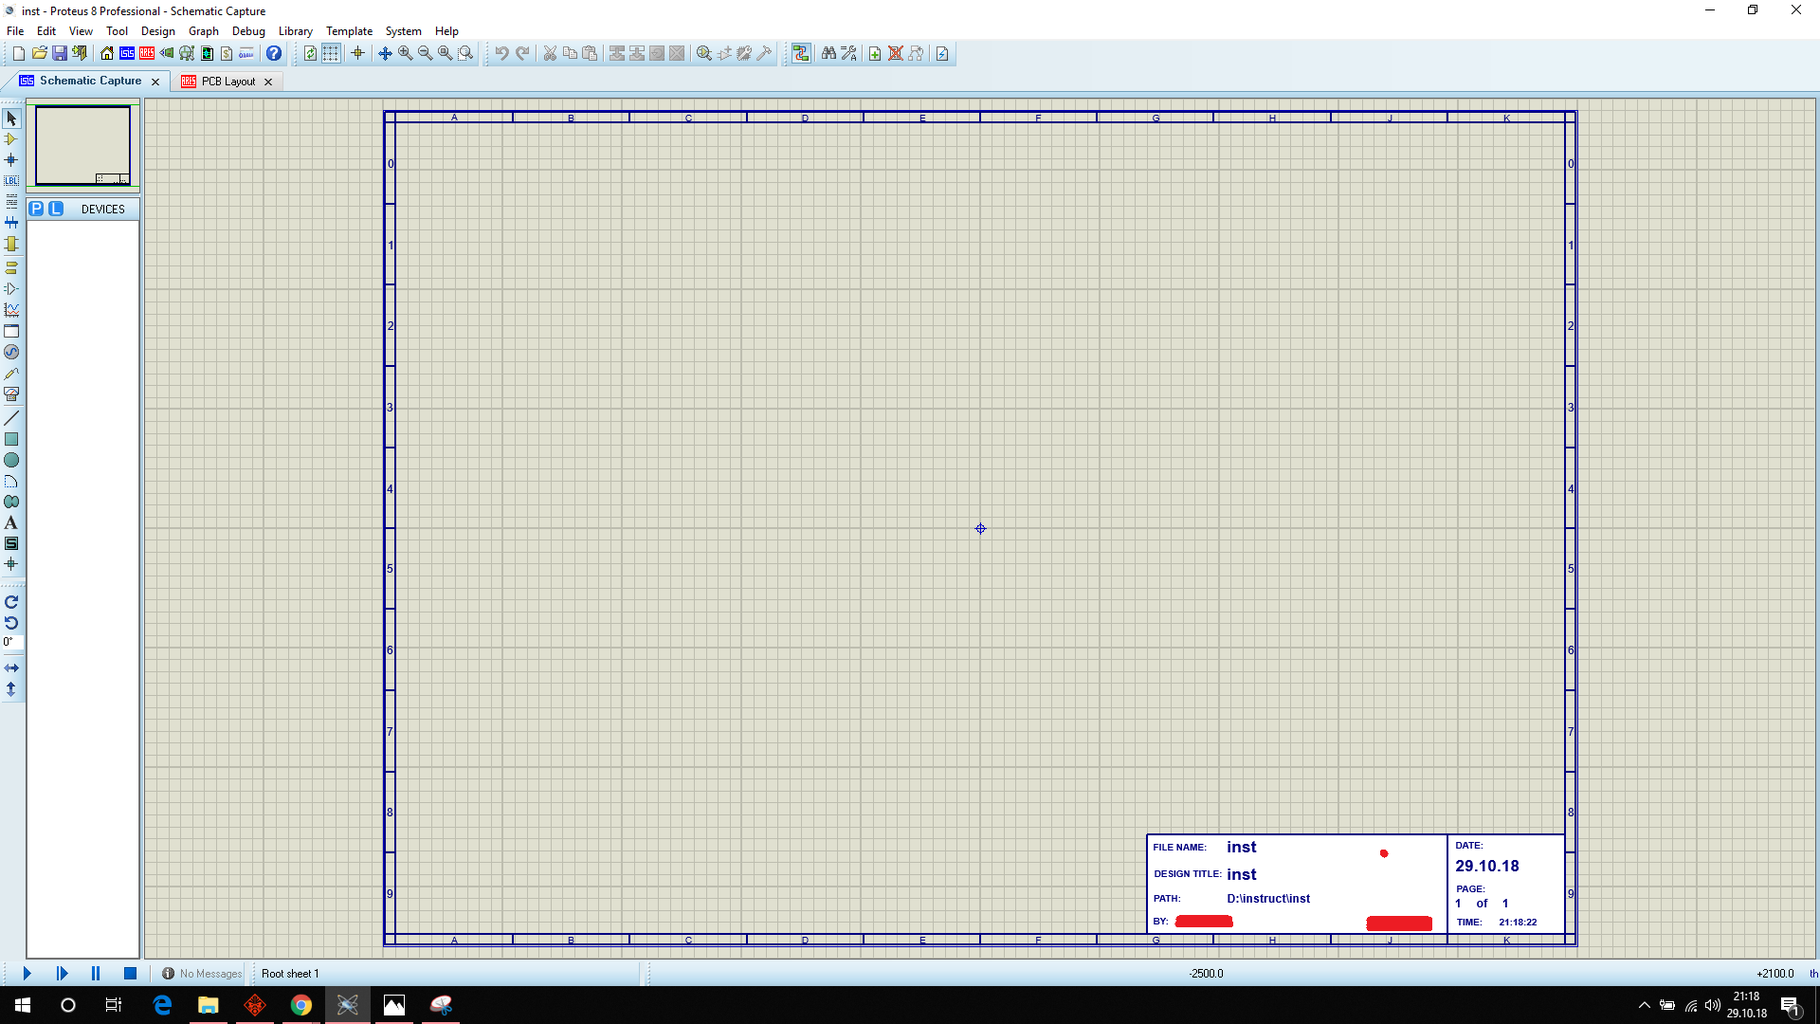Image resolution: width=1820 pixels, height=1024 pixels.
Task: Zoom out using the toolbar magnifier
Action: click(x=425, y=53)
